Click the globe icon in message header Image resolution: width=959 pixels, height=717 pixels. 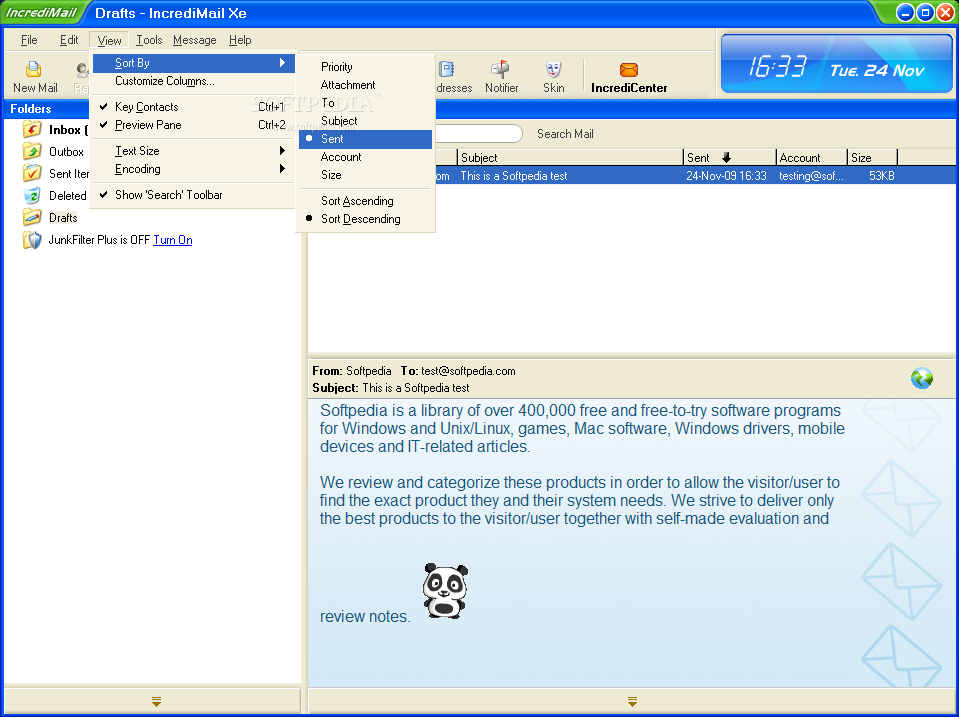tap(922, 378)
